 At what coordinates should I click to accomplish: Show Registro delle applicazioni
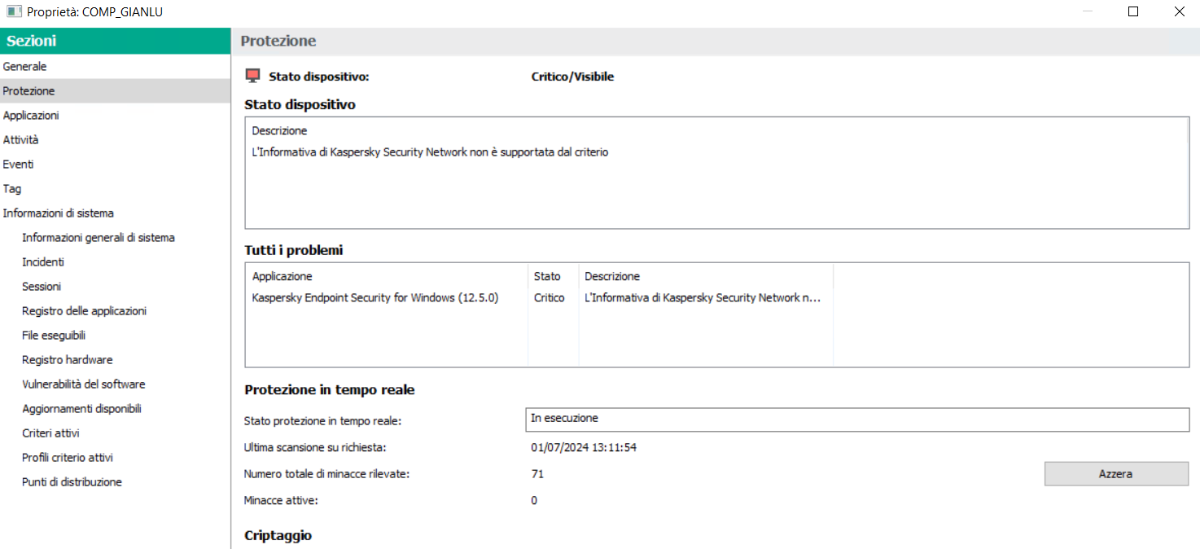84,311
